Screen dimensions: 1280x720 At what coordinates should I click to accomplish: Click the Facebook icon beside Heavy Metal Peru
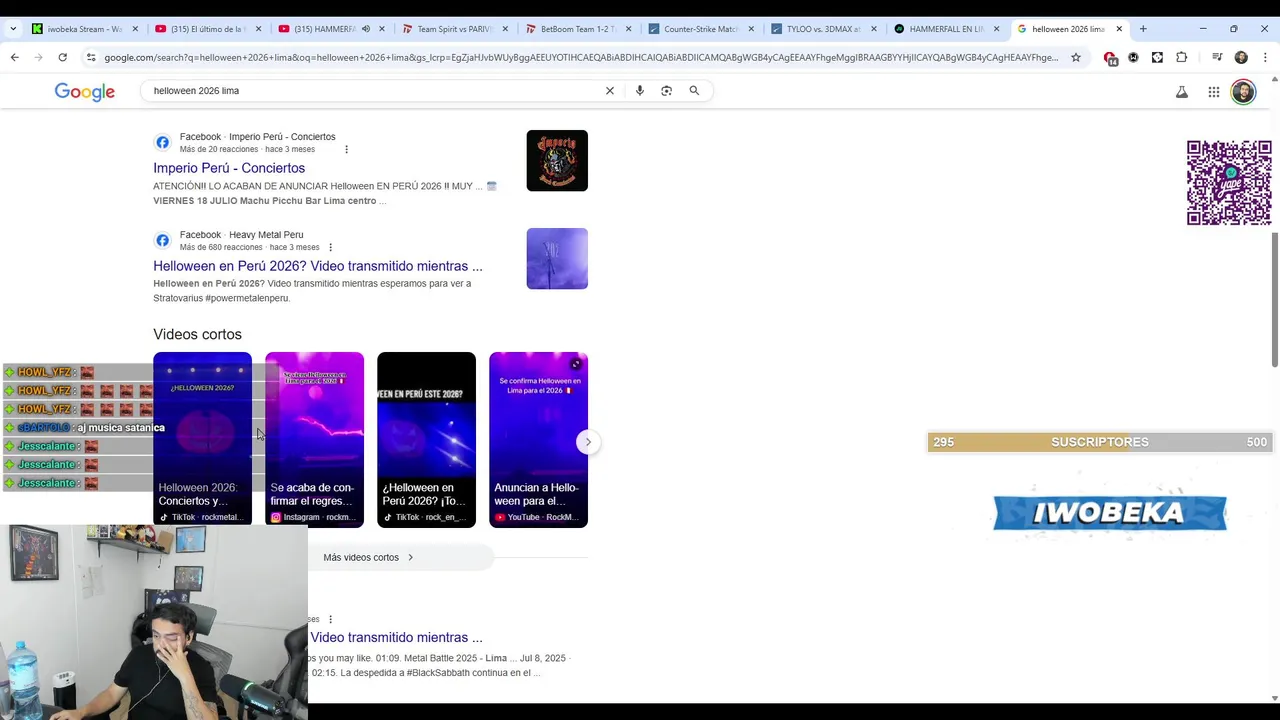click(x=162, y=241)
